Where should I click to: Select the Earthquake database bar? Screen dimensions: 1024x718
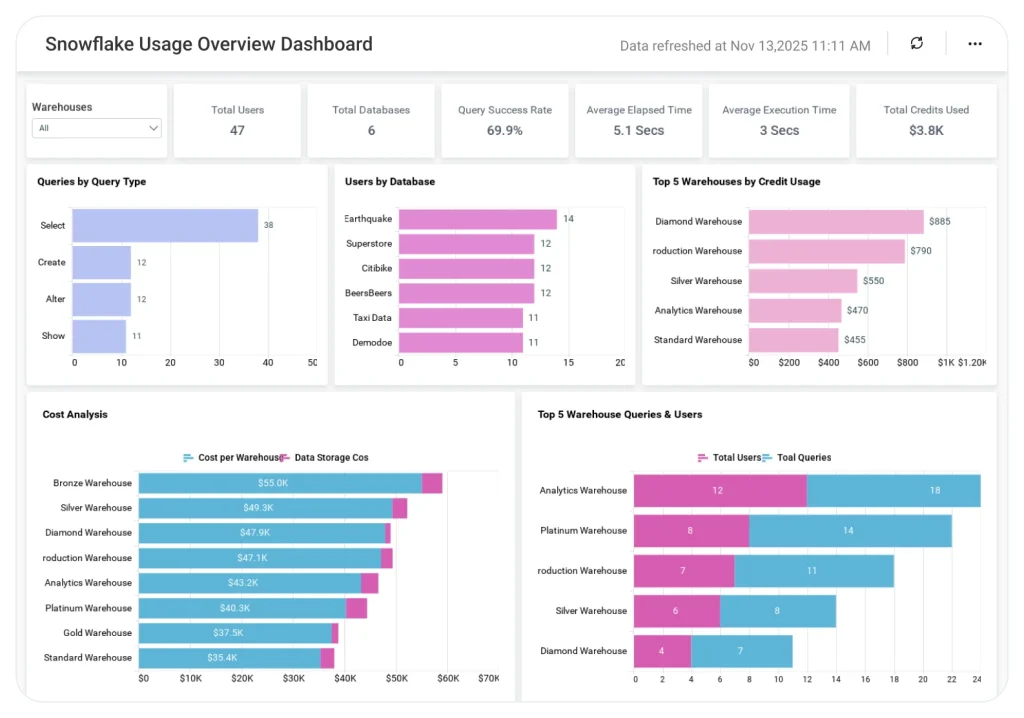(478, 219)
